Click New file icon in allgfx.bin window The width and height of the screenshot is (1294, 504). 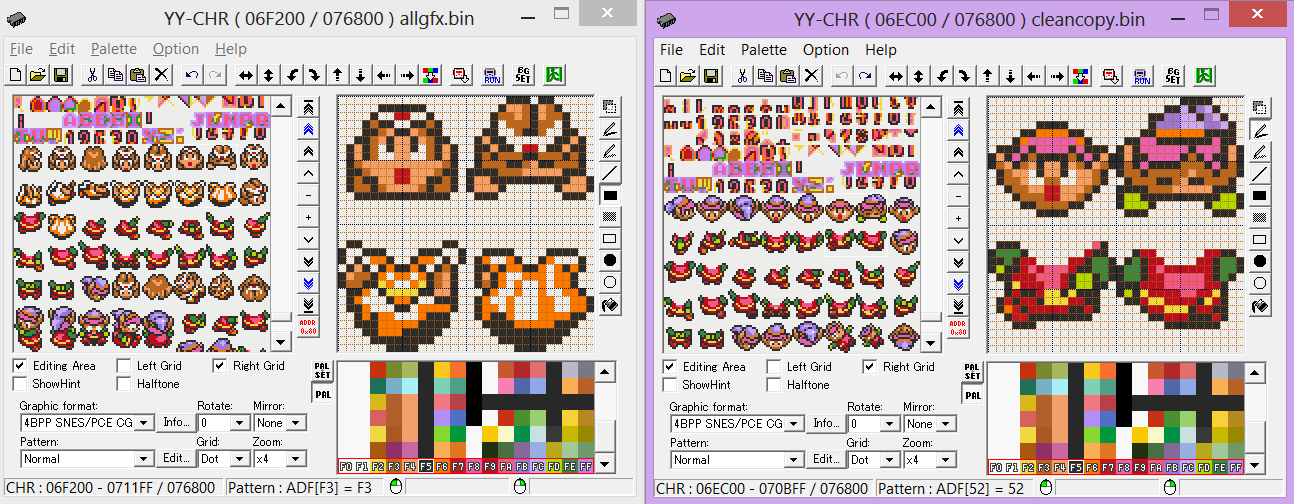coord(17,75)
